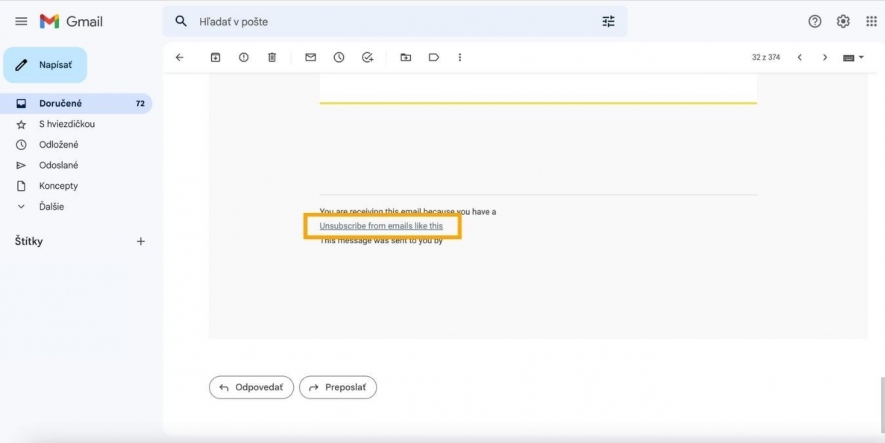Screen dimensions: 885x443
Task: Create a new label with plus icon
Action: [141, 241]
